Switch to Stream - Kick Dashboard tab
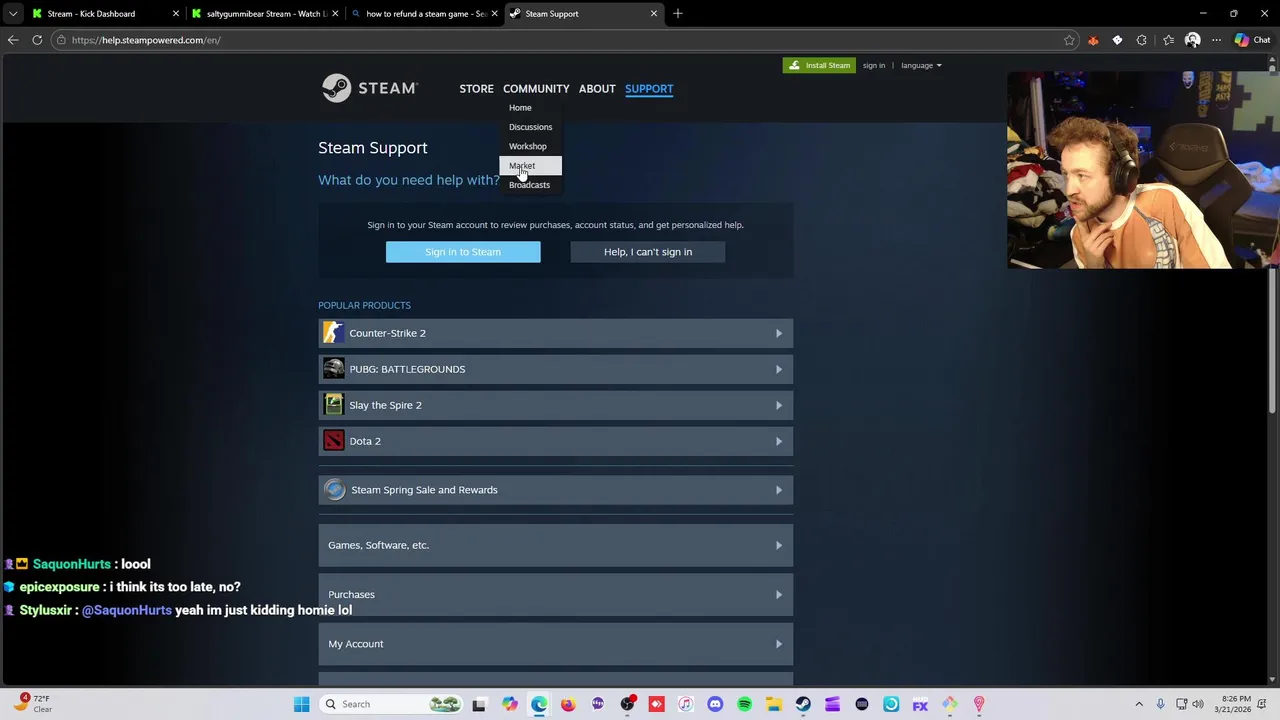The height and width of the screenshot is (720, 1280). click(105, 14)
